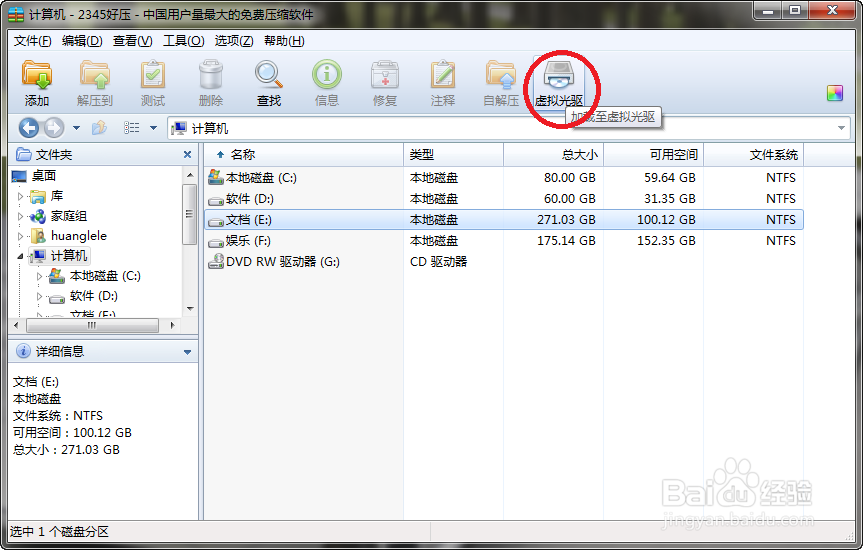The width and height of the screenshot is (863, 550).
Task: Collapse the 详细信息 panel chevron
Action: [x=187, y=352]
